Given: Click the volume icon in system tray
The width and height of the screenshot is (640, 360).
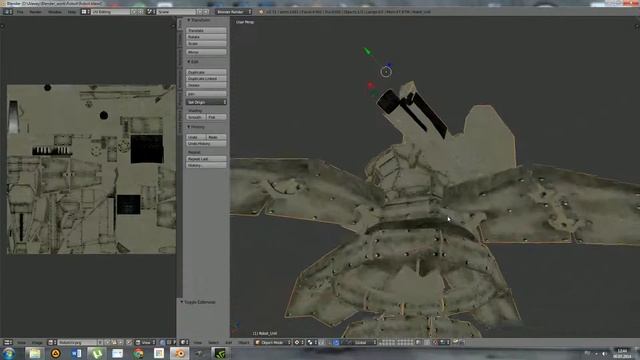Looking at the screenshot, I should click(604, 354).
